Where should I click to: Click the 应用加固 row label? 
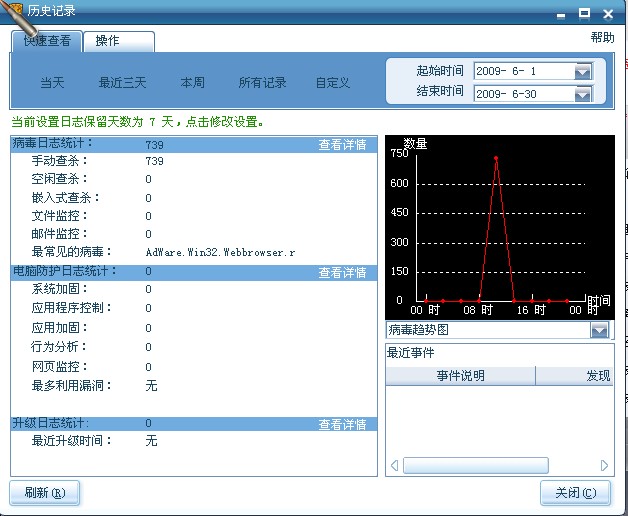coord(60,327)
